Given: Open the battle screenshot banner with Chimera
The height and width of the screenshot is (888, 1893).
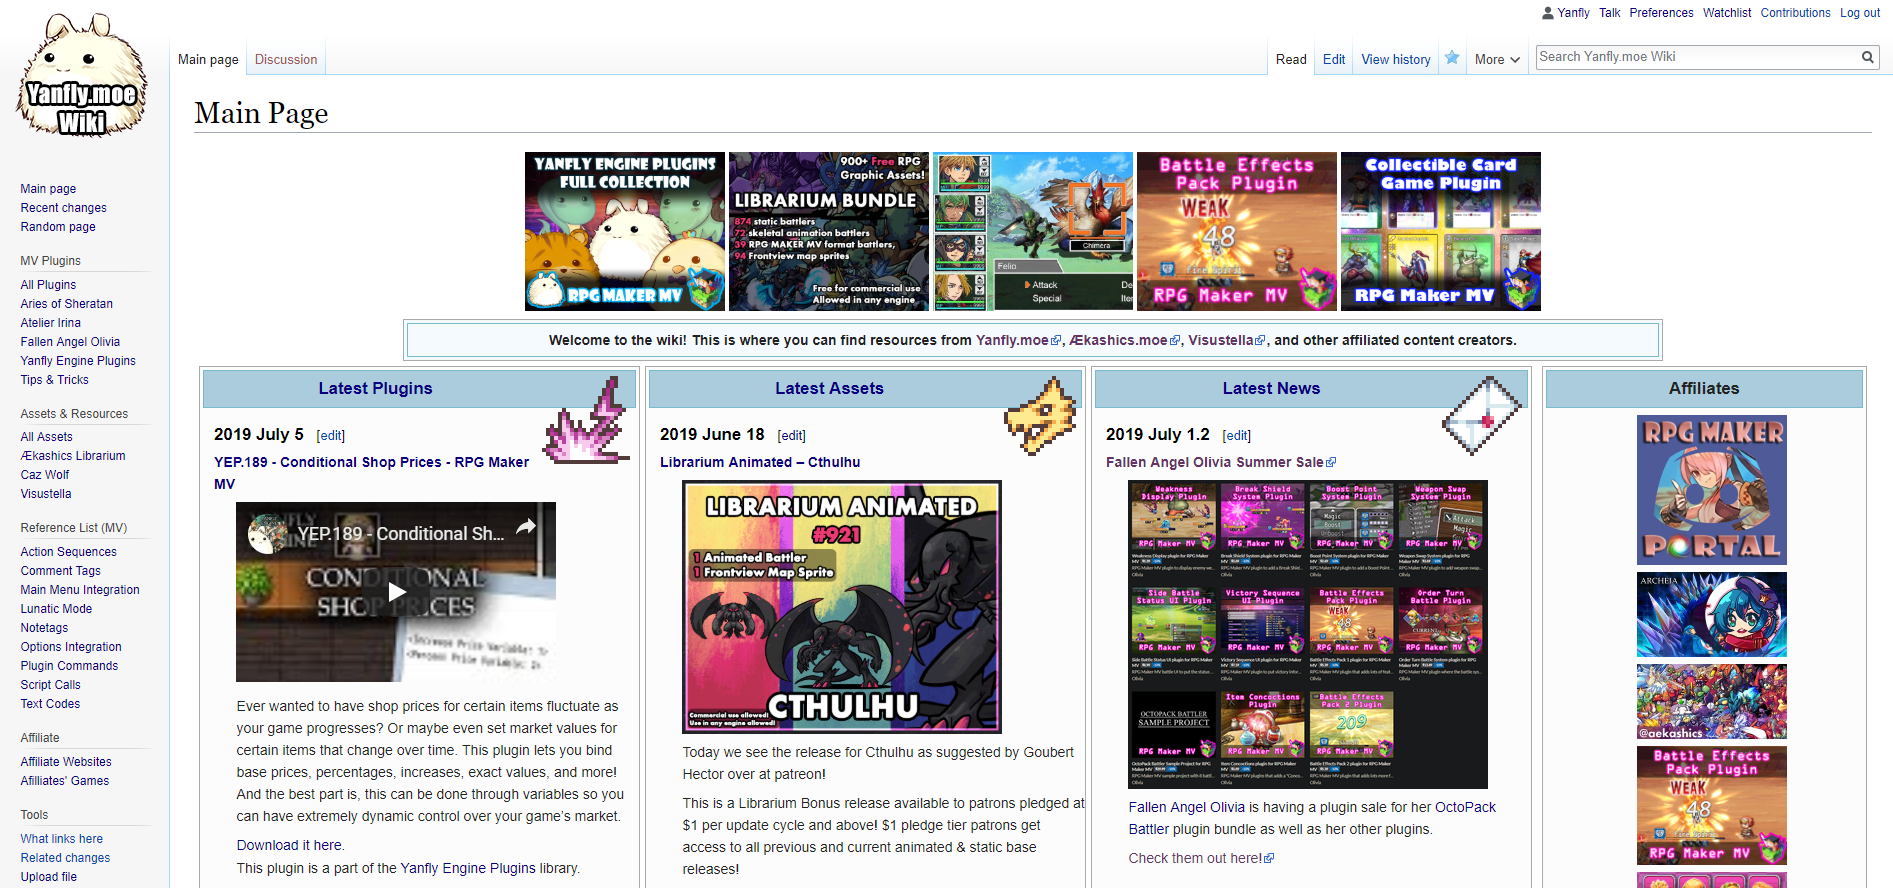Looking at the screenshot, I should [x=1033, y=231].
